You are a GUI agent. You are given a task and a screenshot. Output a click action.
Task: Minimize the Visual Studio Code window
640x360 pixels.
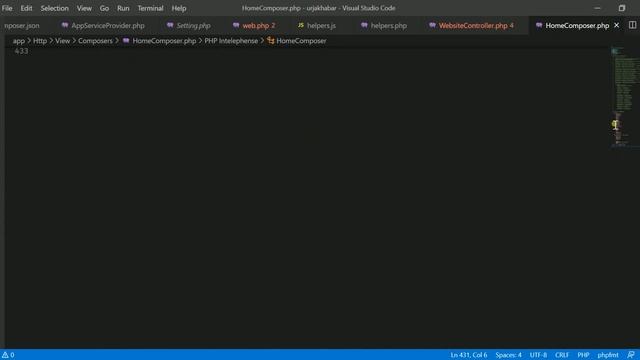pos(597,8)
